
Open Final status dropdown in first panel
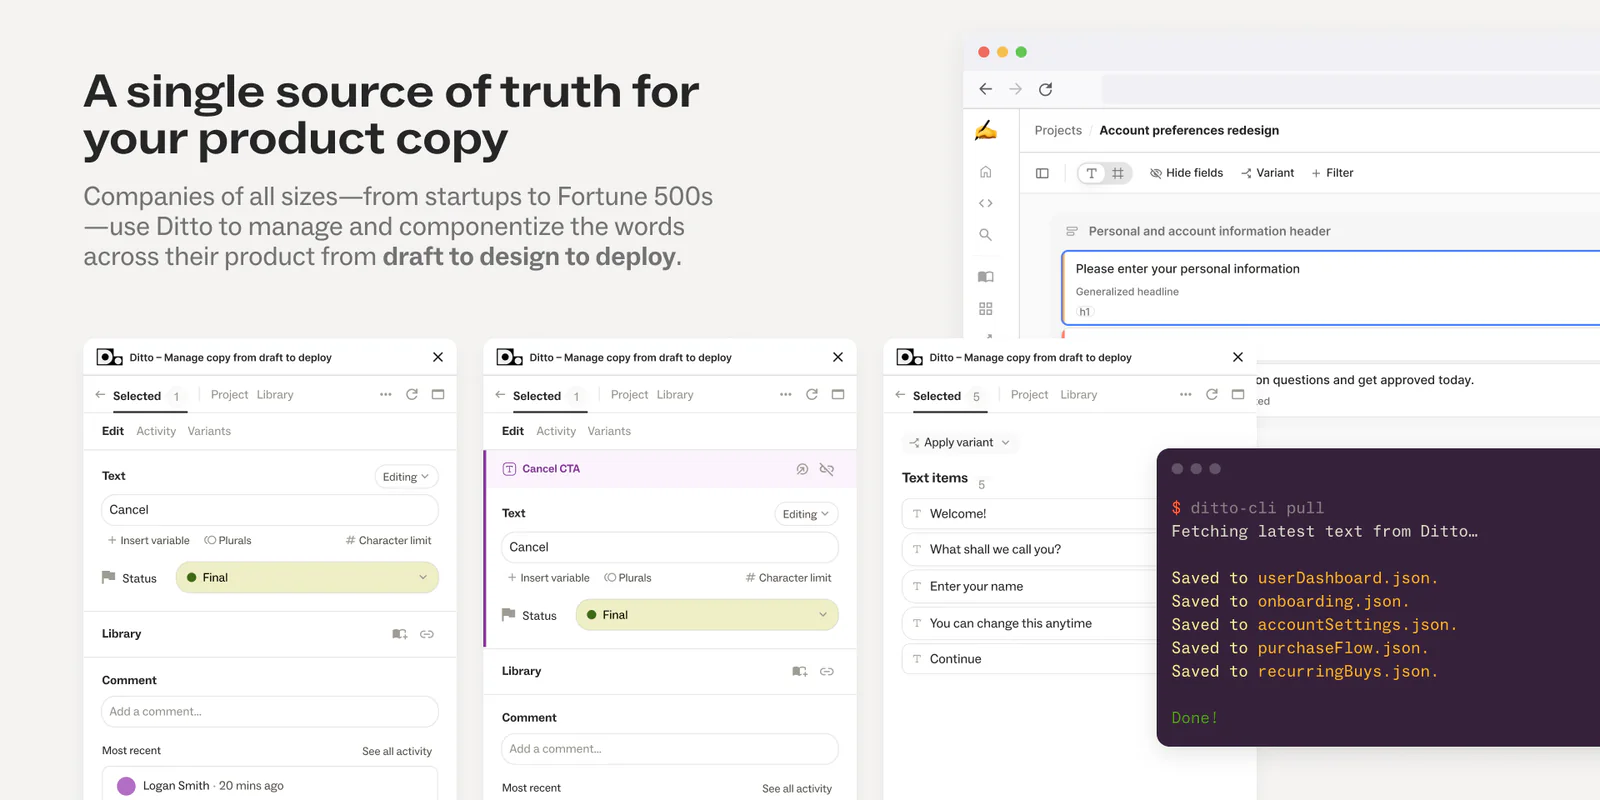pyautogui.click(x=307, y=578)
